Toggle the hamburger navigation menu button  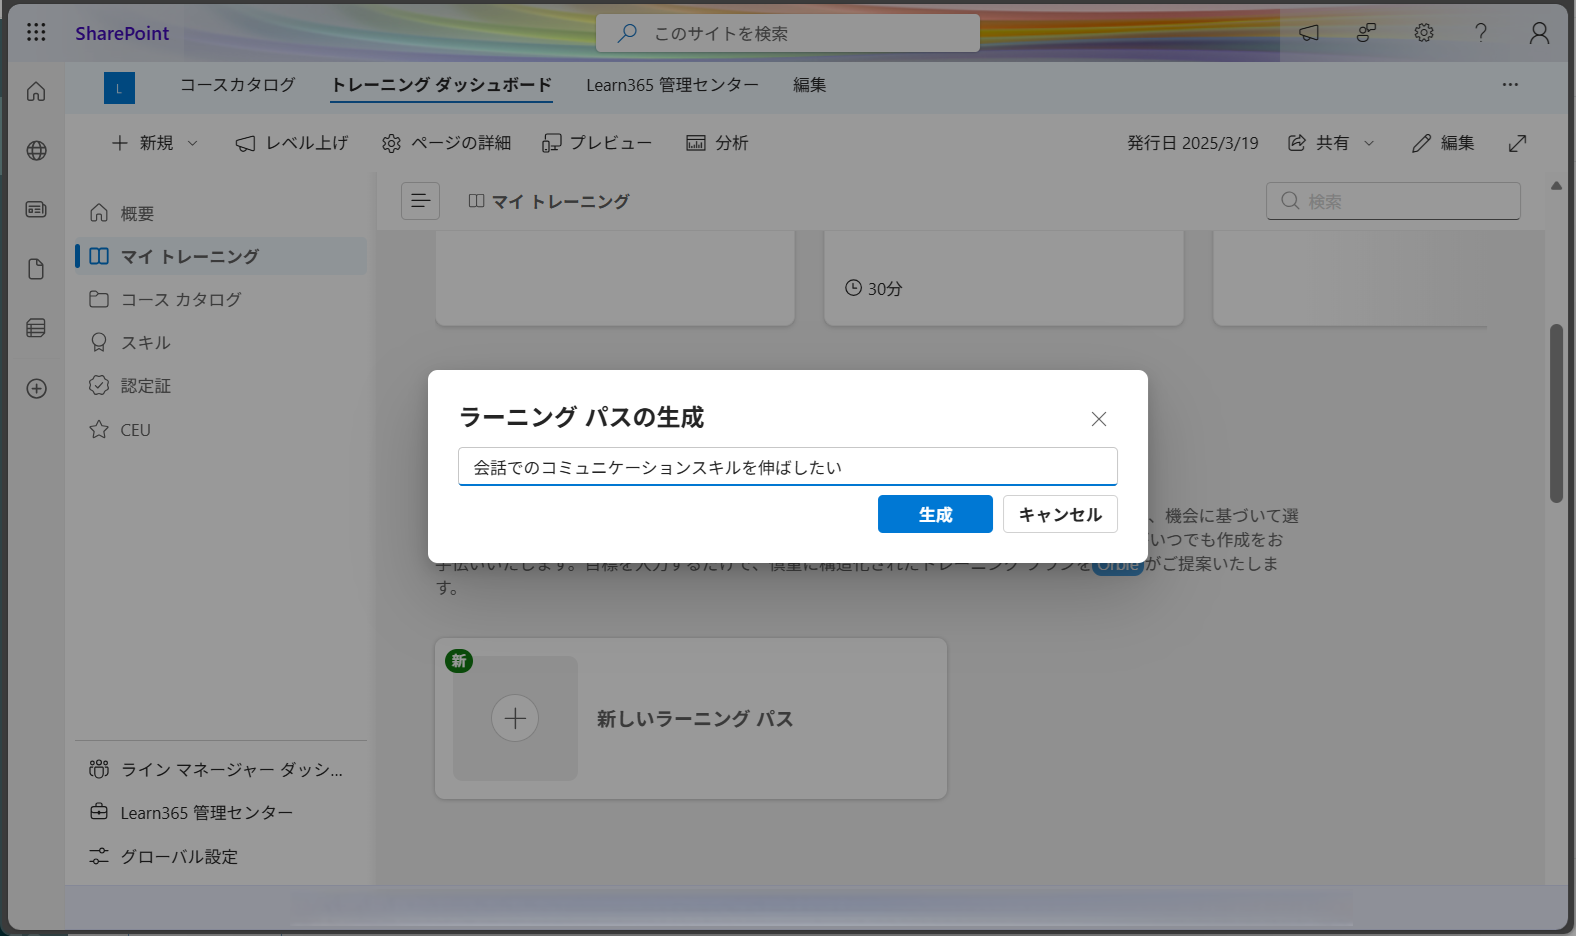tap(420, 201)
